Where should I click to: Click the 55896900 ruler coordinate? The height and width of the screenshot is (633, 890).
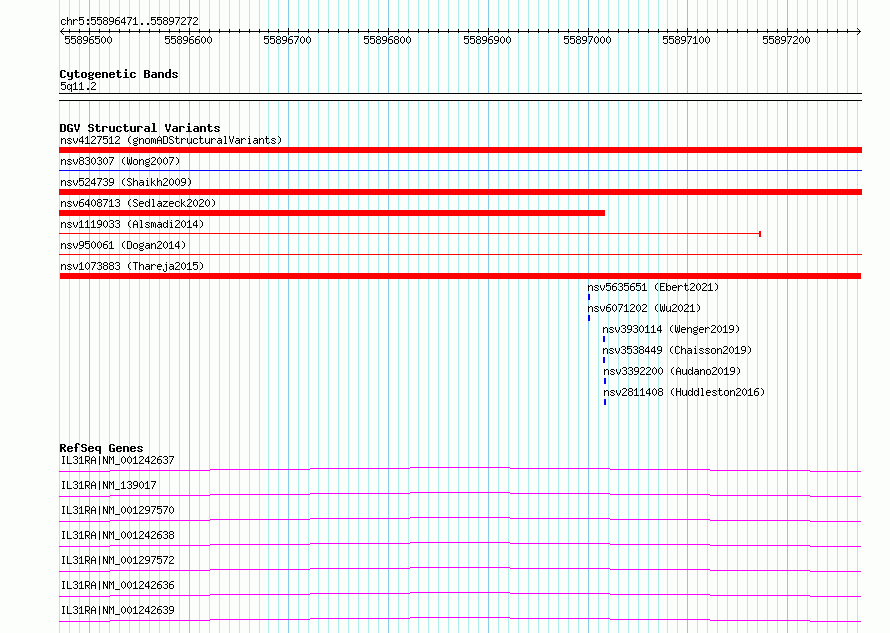488,40
